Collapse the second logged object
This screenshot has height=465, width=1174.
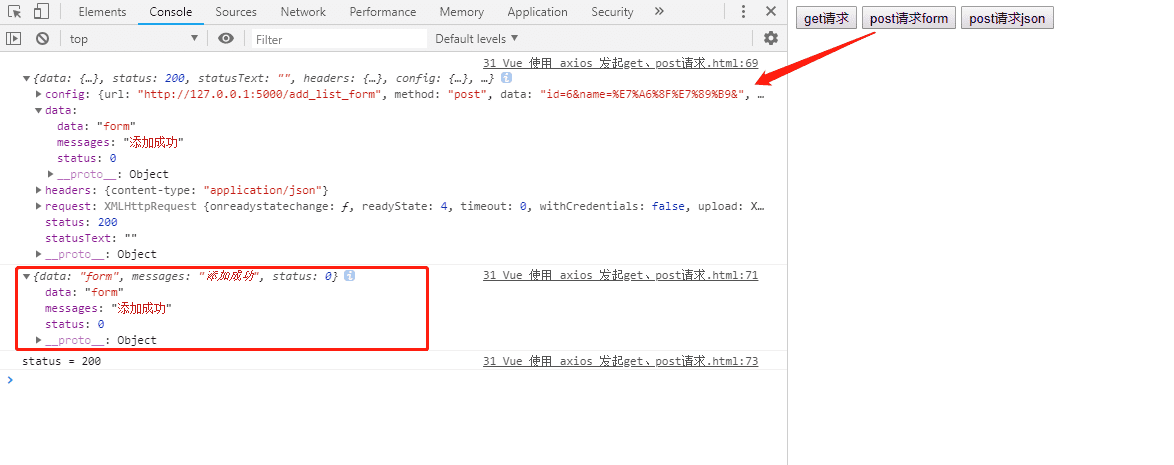tap(27, 277)
